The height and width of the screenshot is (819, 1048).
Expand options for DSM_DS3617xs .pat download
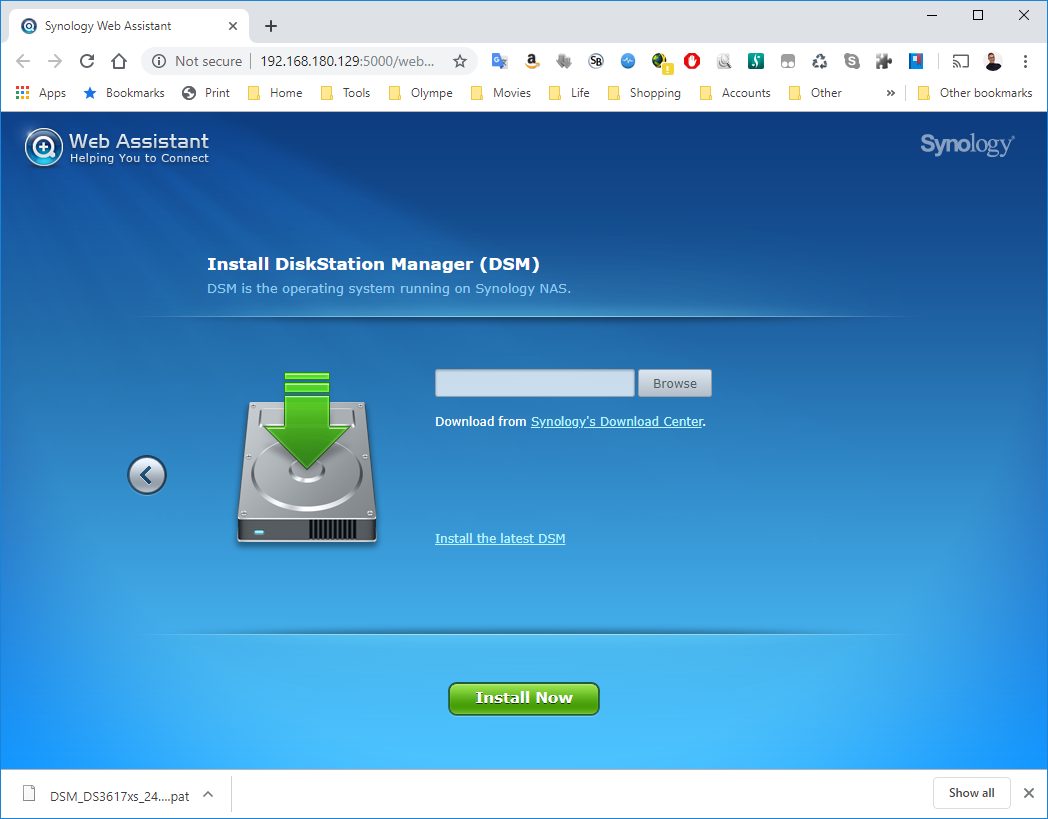click(209, 794)
